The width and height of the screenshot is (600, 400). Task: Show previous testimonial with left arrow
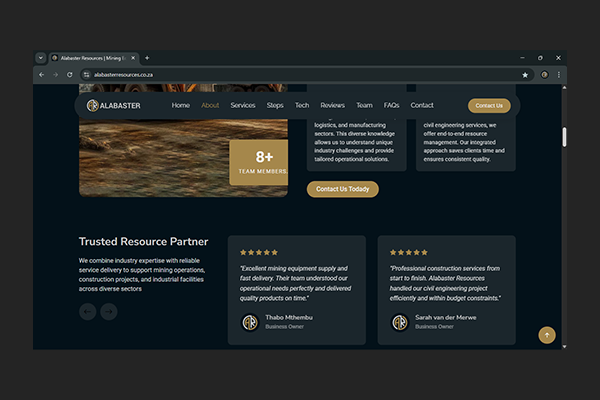point(87,312)
